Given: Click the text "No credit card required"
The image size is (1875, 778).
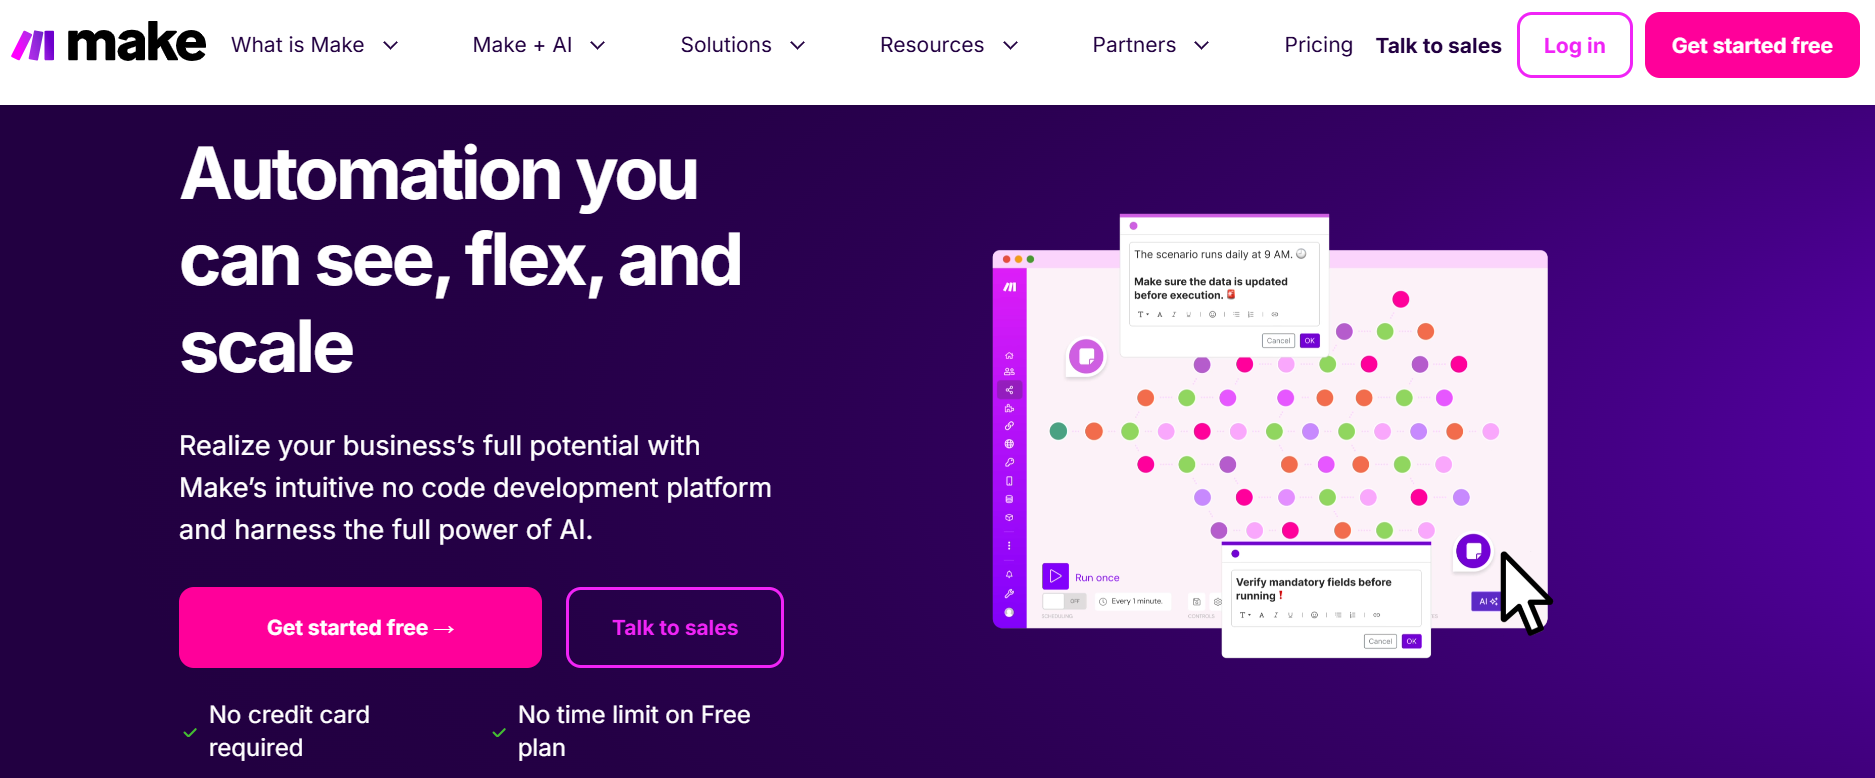Looking at the screenshot, I should pyautogui.click(x=289, y=731).
